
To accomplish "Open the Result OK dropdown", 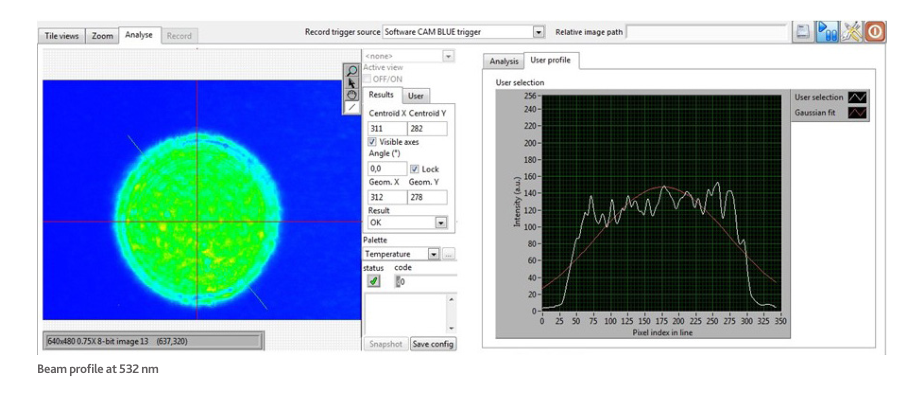I will click(439, 223).
